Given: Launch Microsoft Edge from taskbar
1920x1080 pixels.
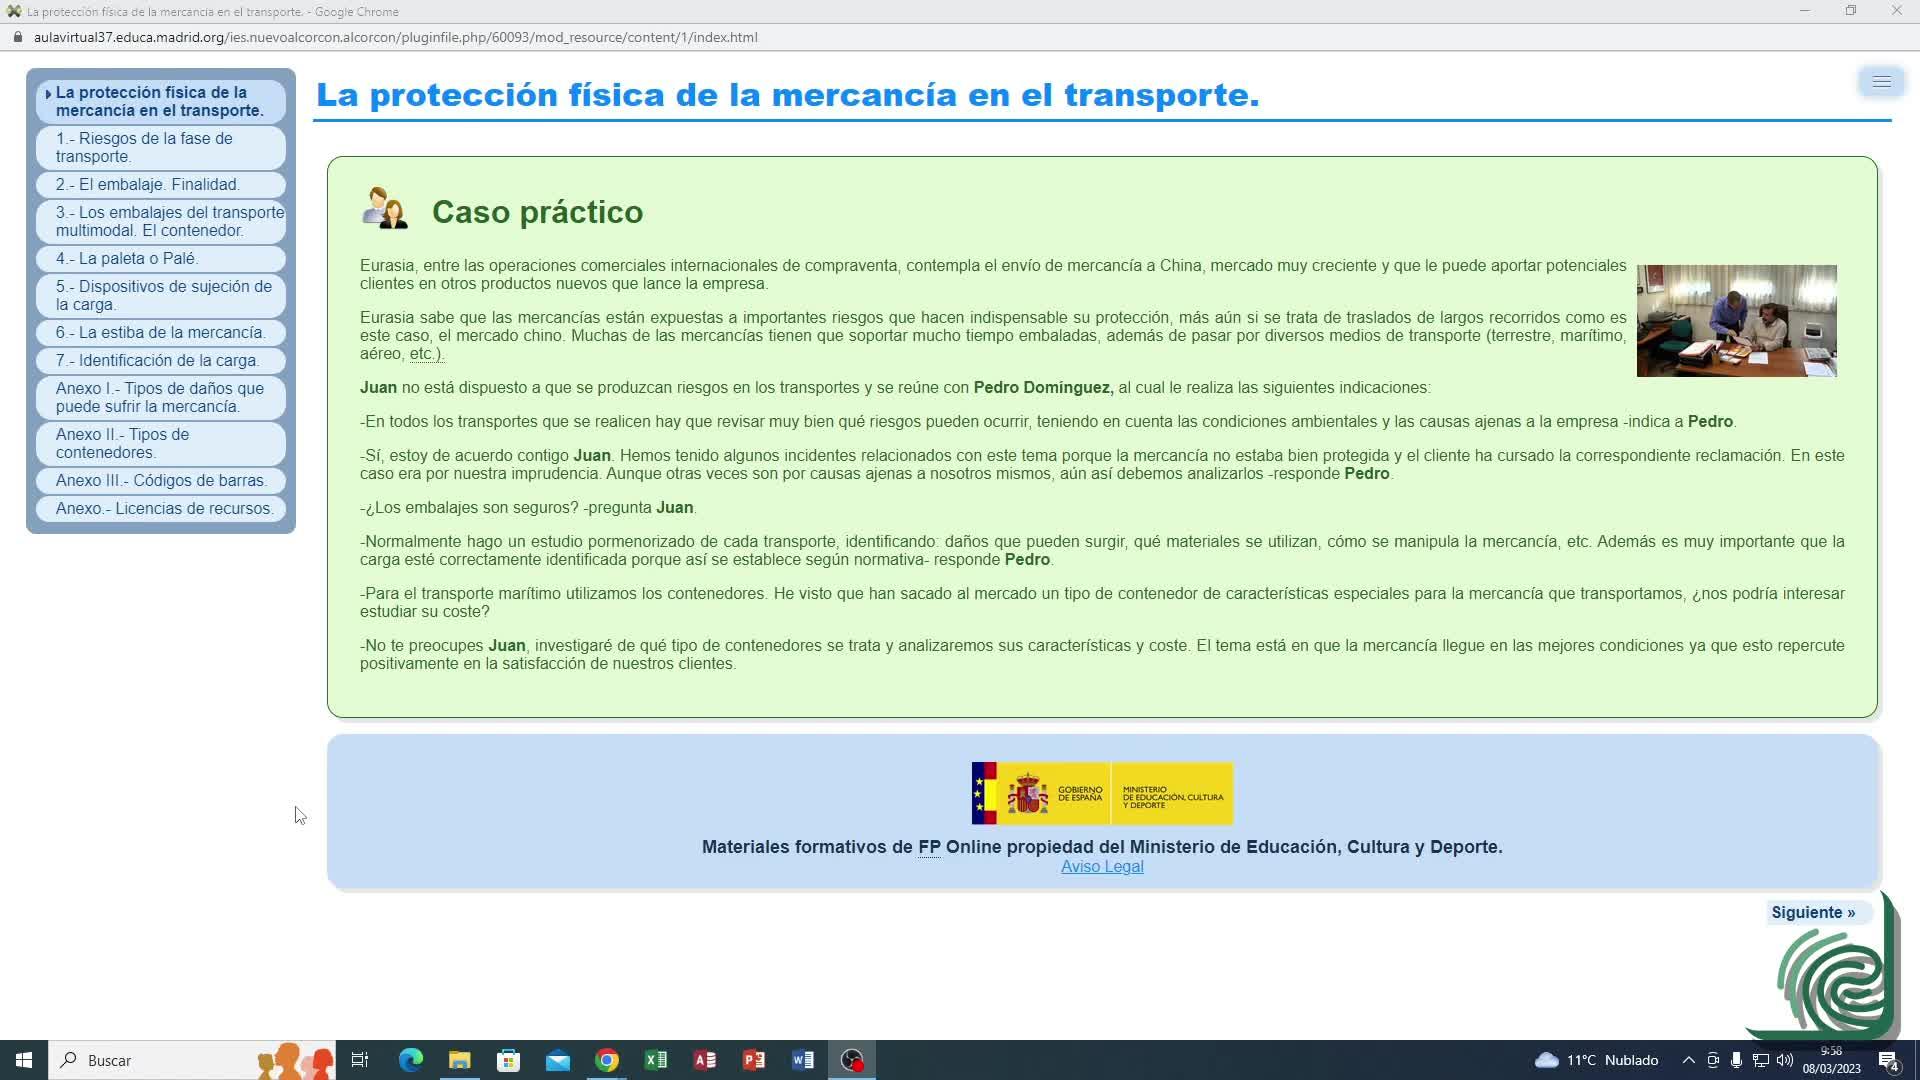Looking at the screenshot, I should [x=411, y=1060].
